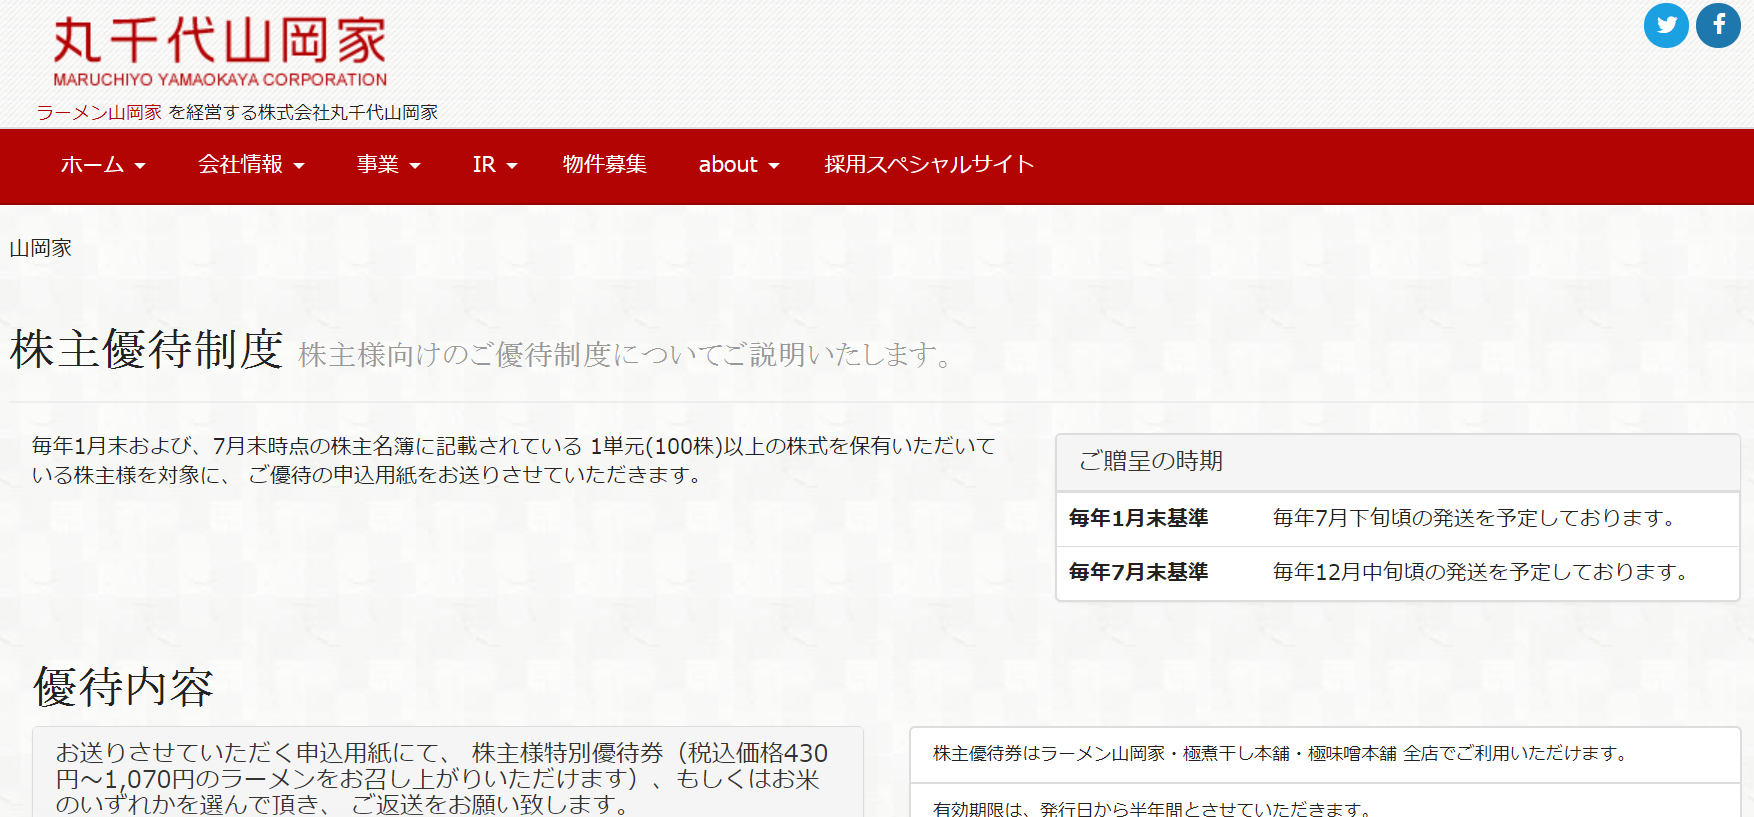
Task: Select the paragraph starting 毎年1月末および
Action: (514, 460)
